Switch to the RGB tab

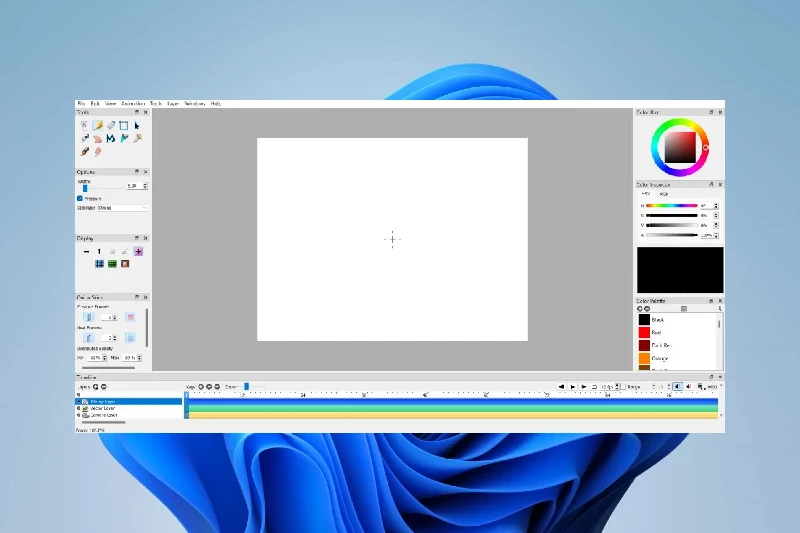point(663,194)
